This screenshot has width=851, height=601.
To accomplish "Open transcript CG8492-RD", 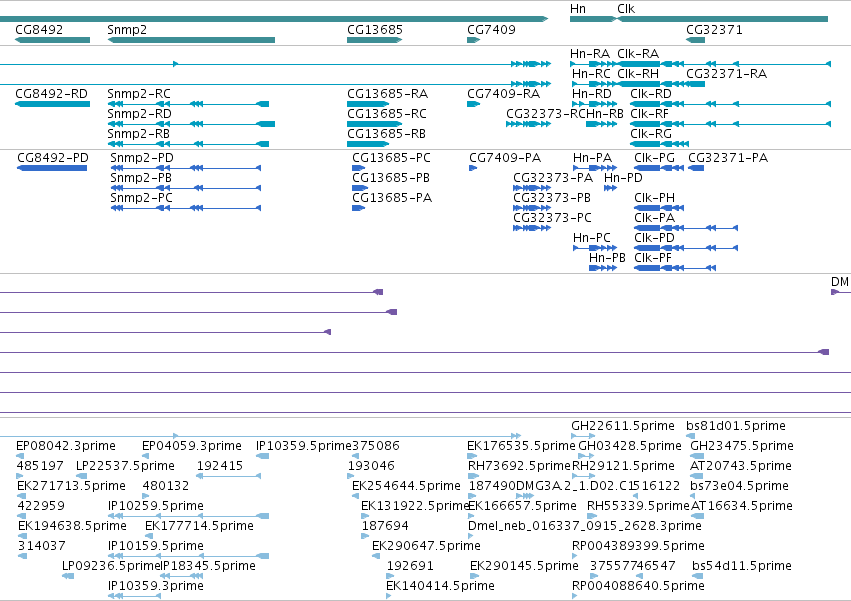I will (x=52, y=94).
